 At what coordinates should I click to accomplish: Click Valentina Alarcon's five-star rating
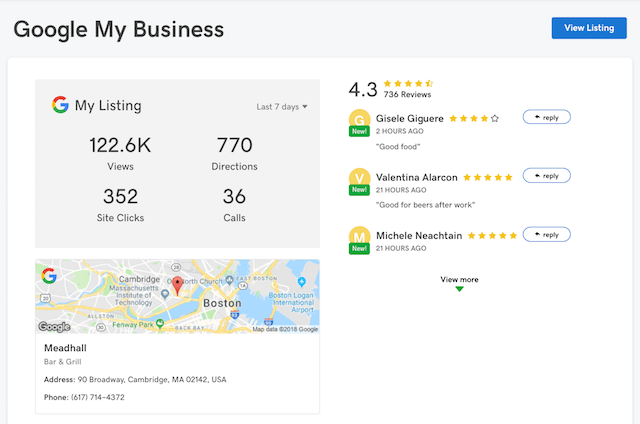tap(488, 177)
